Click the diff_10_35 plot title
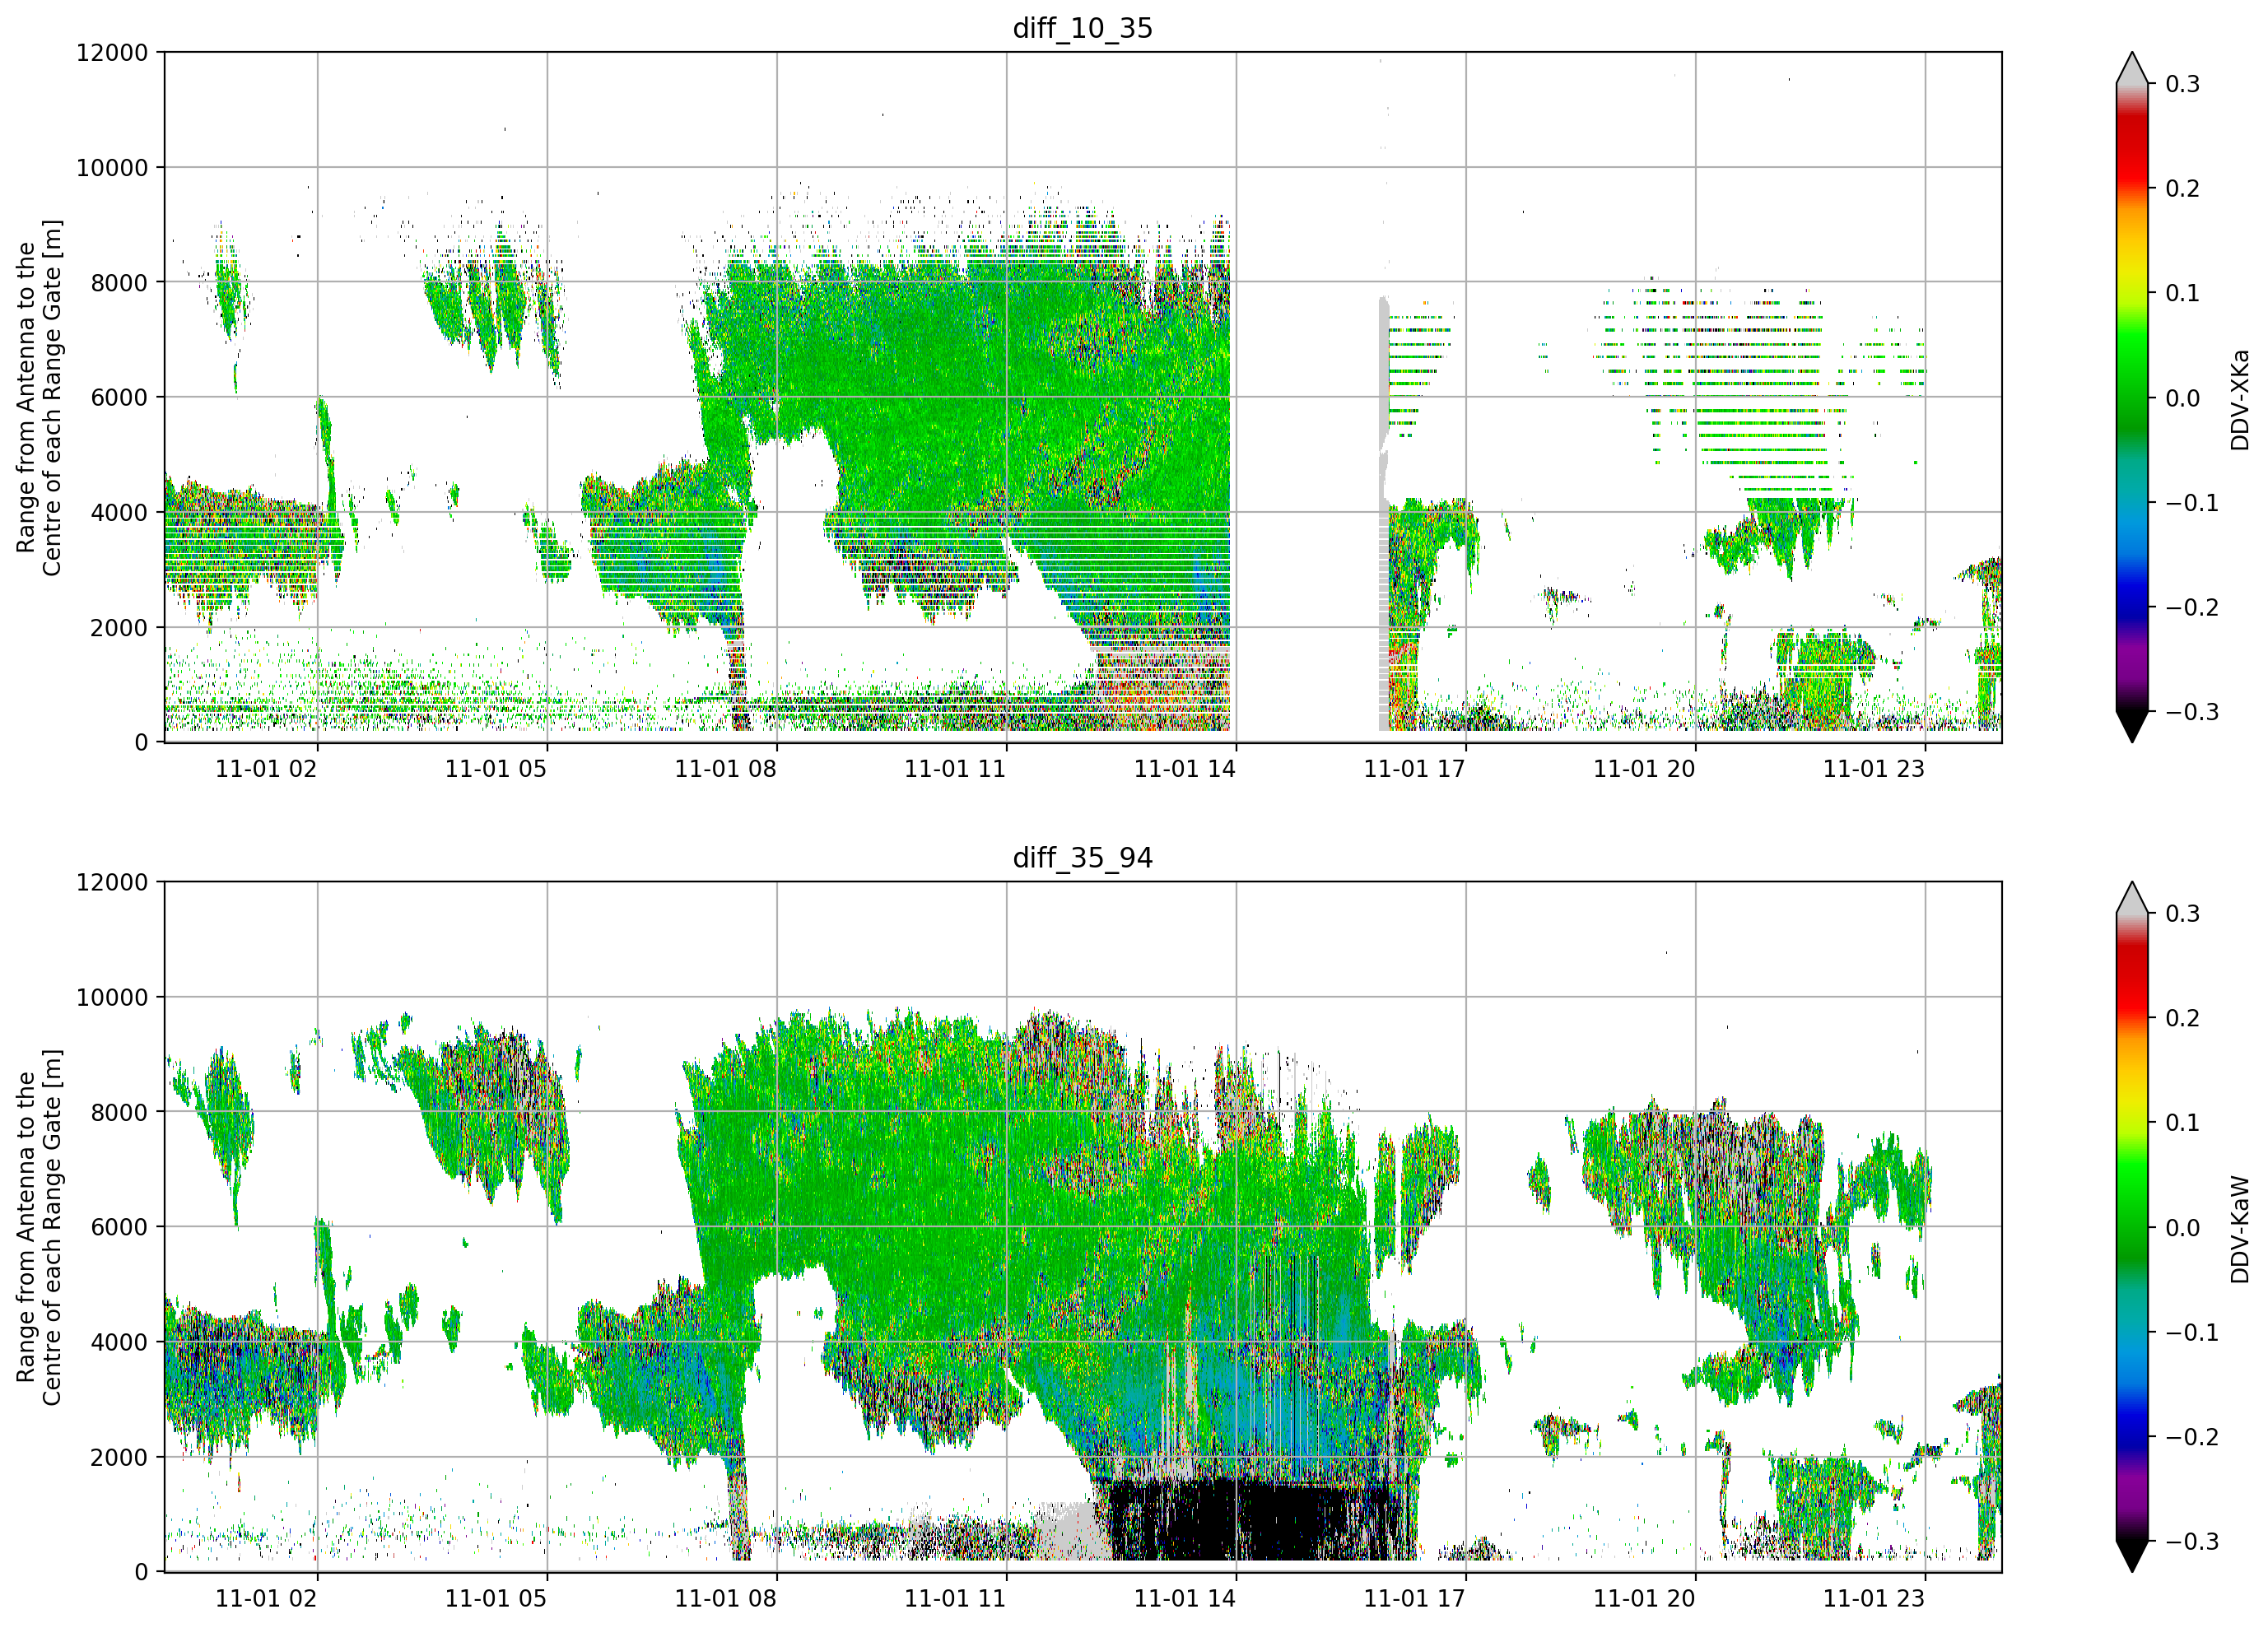The image size is (2268, 1628). (1083, 28)
